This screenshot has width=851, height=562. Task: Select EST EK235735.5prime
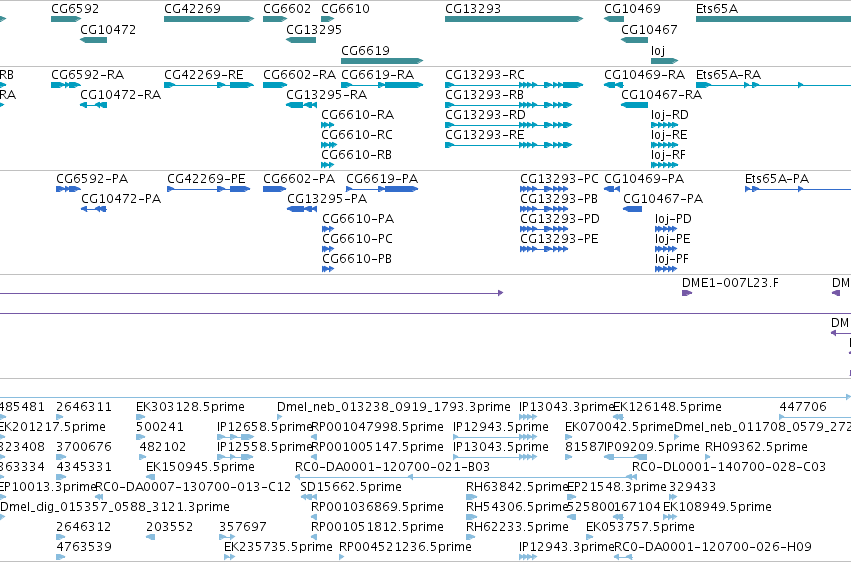click(278, 547)
